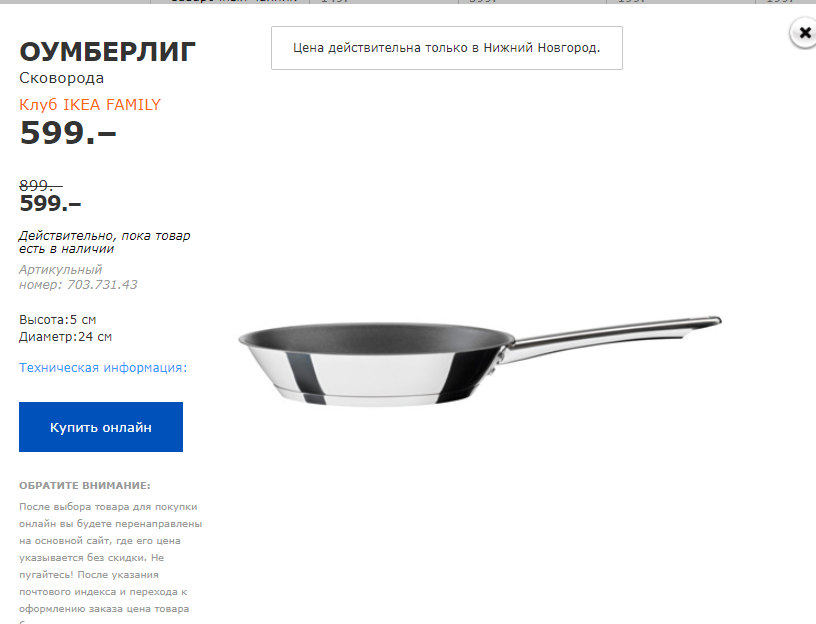The width and height of the screenshot is (816, 624).
Task: Click the availability note about товар в наличии
Action: click(105, 242)
